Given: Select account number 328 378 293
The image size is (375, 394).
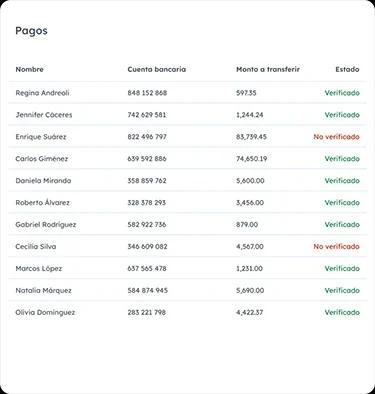Looking at the screenshot, I should click(146, 203).
